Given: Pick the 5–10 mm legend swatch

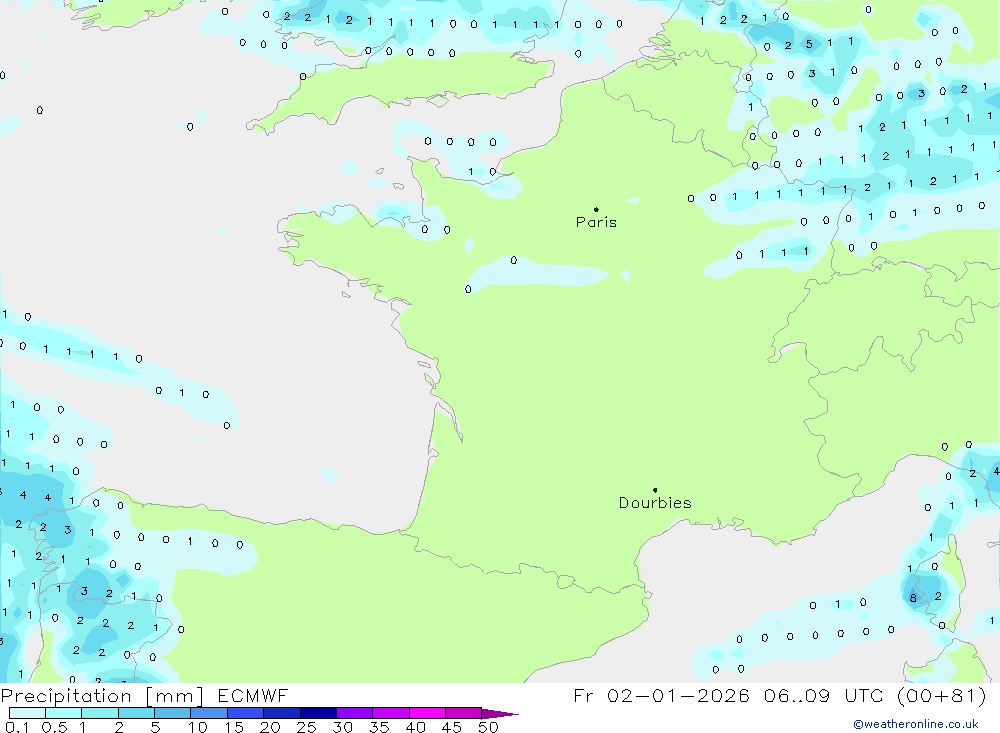Looking at the screenshot, I should click(172, 713).
